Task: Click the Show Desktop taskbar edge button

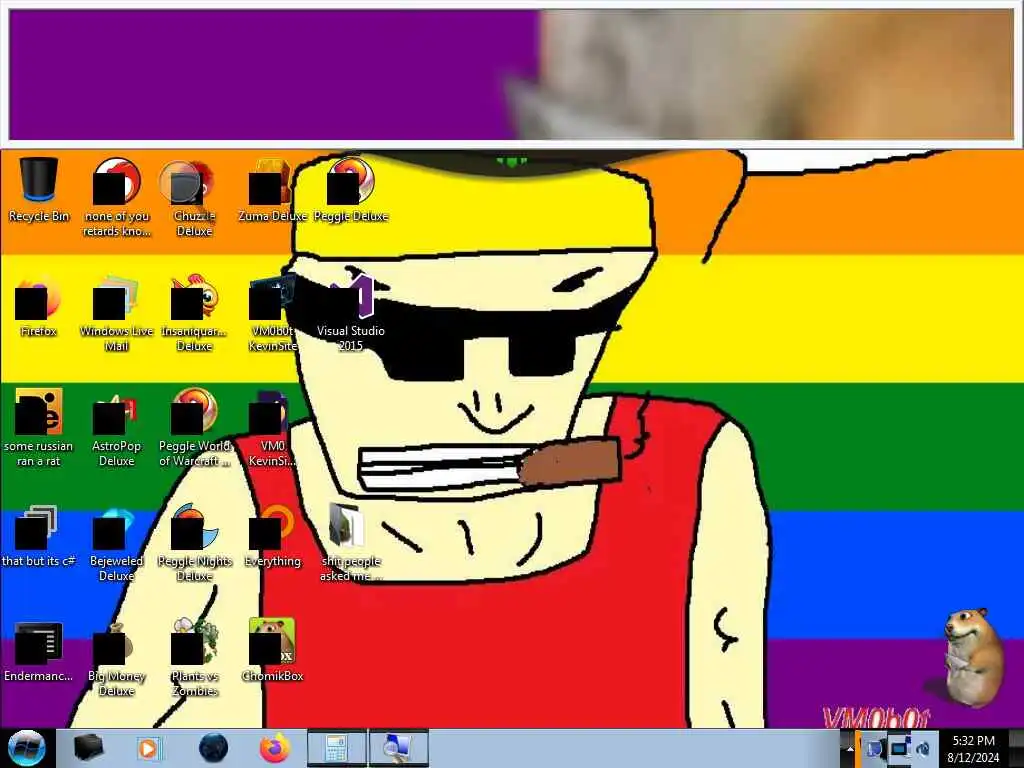Action: click(x=1016, y=748)
